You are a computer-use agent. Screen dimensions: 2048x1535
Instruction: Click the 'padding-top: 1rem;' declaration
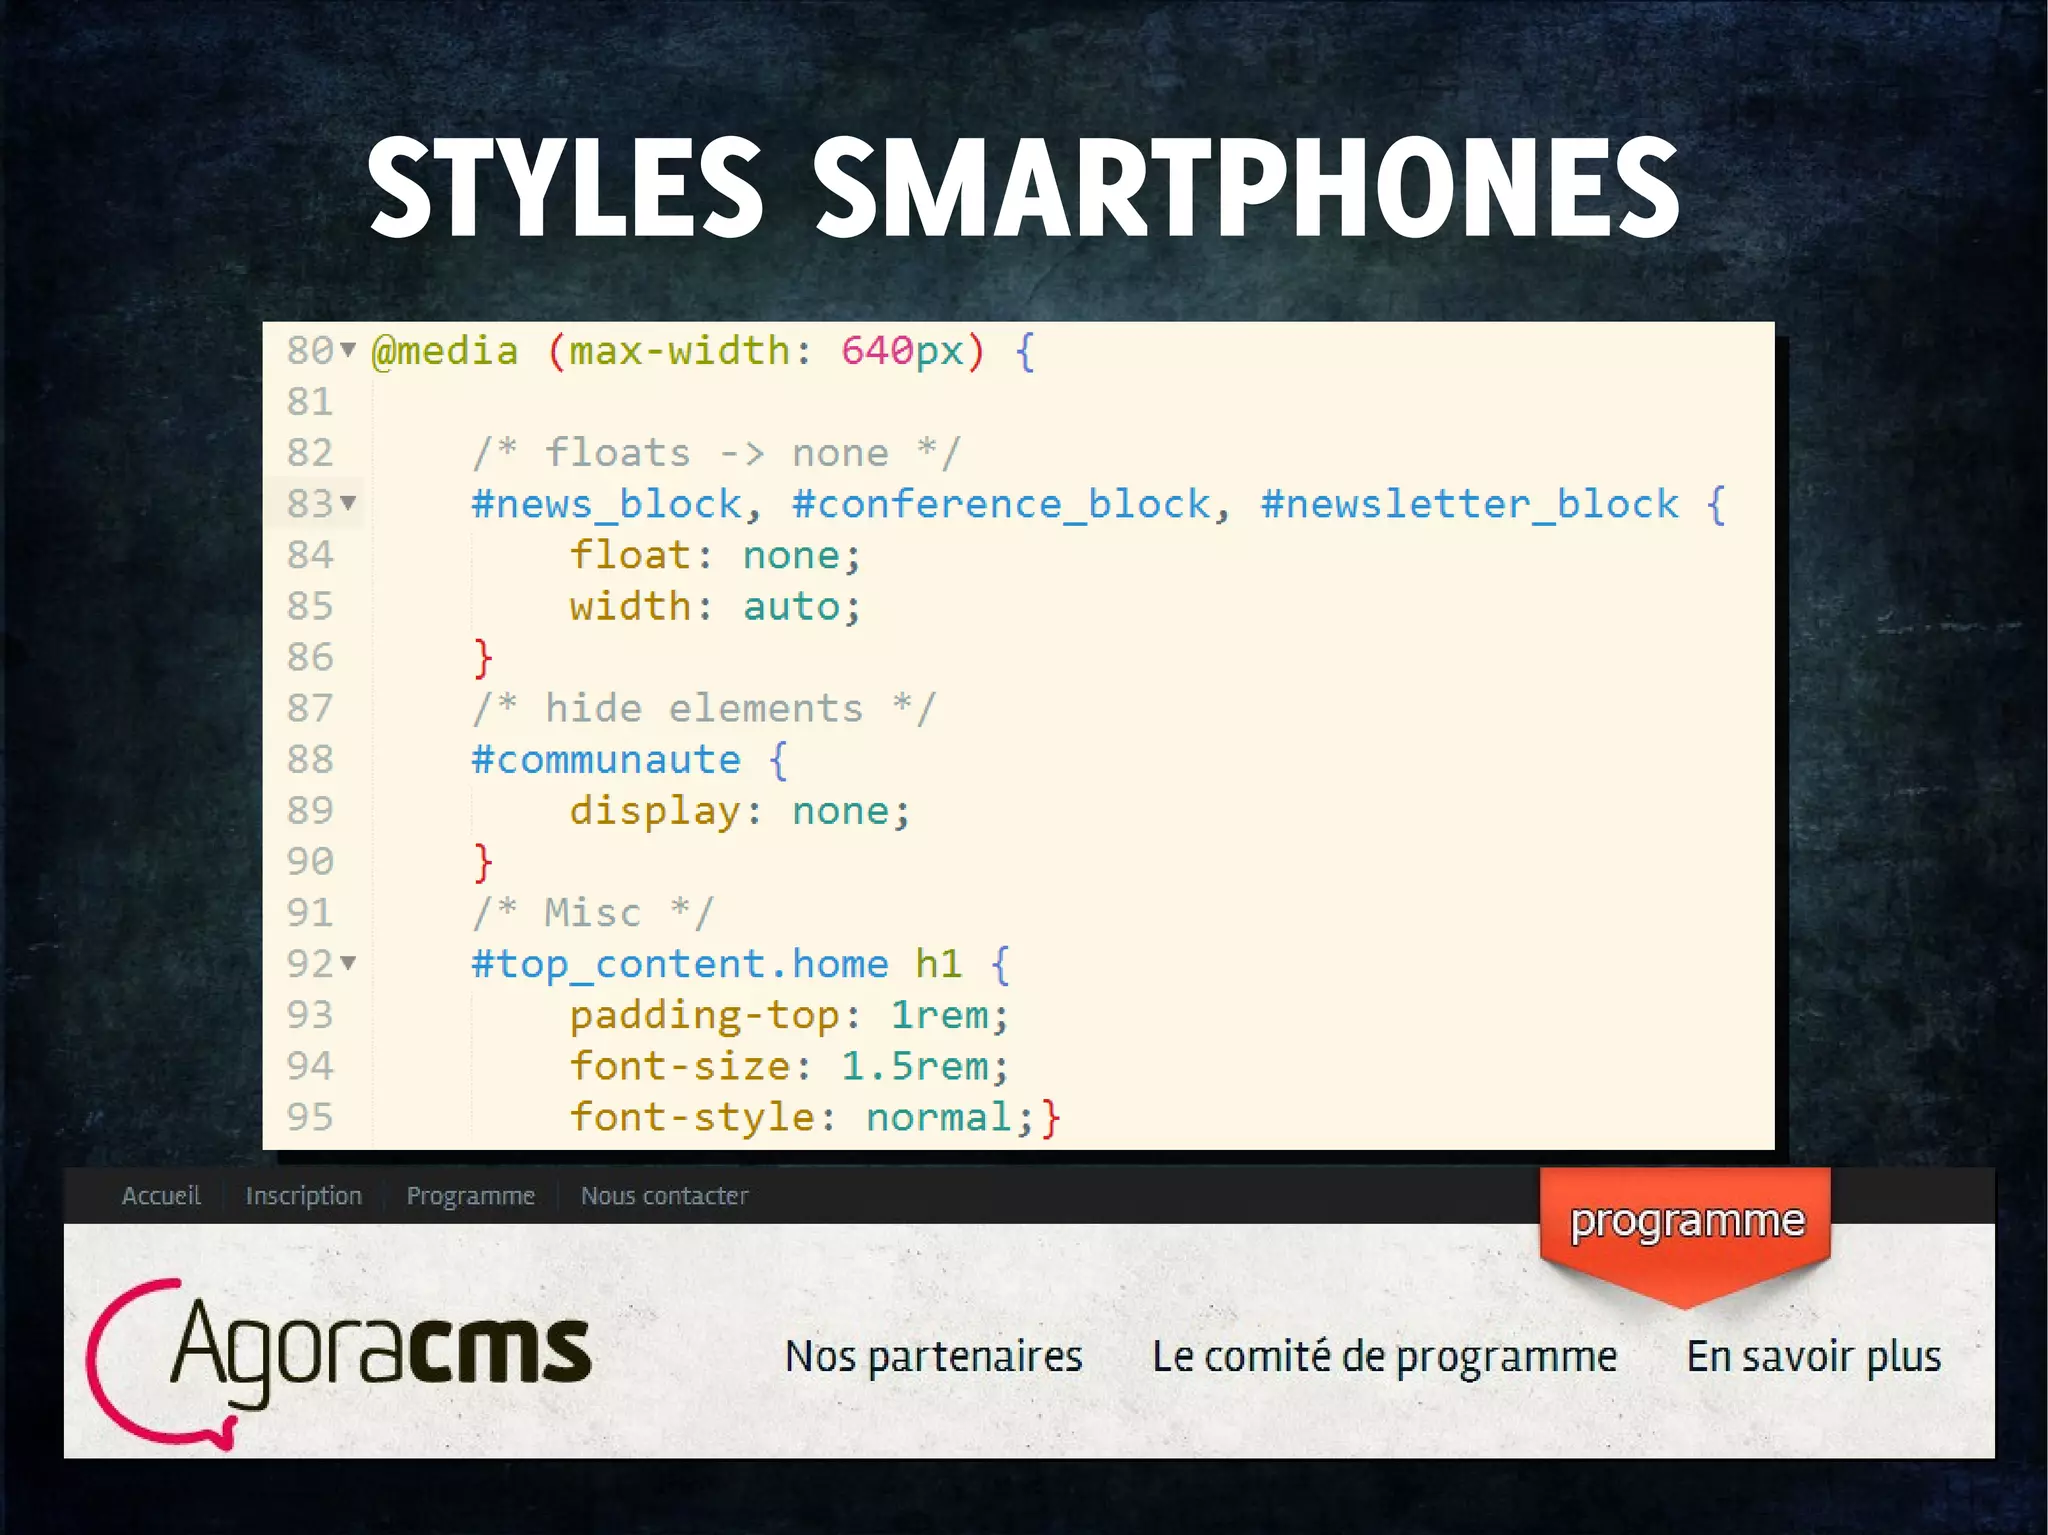click(x=790, y=1015)
